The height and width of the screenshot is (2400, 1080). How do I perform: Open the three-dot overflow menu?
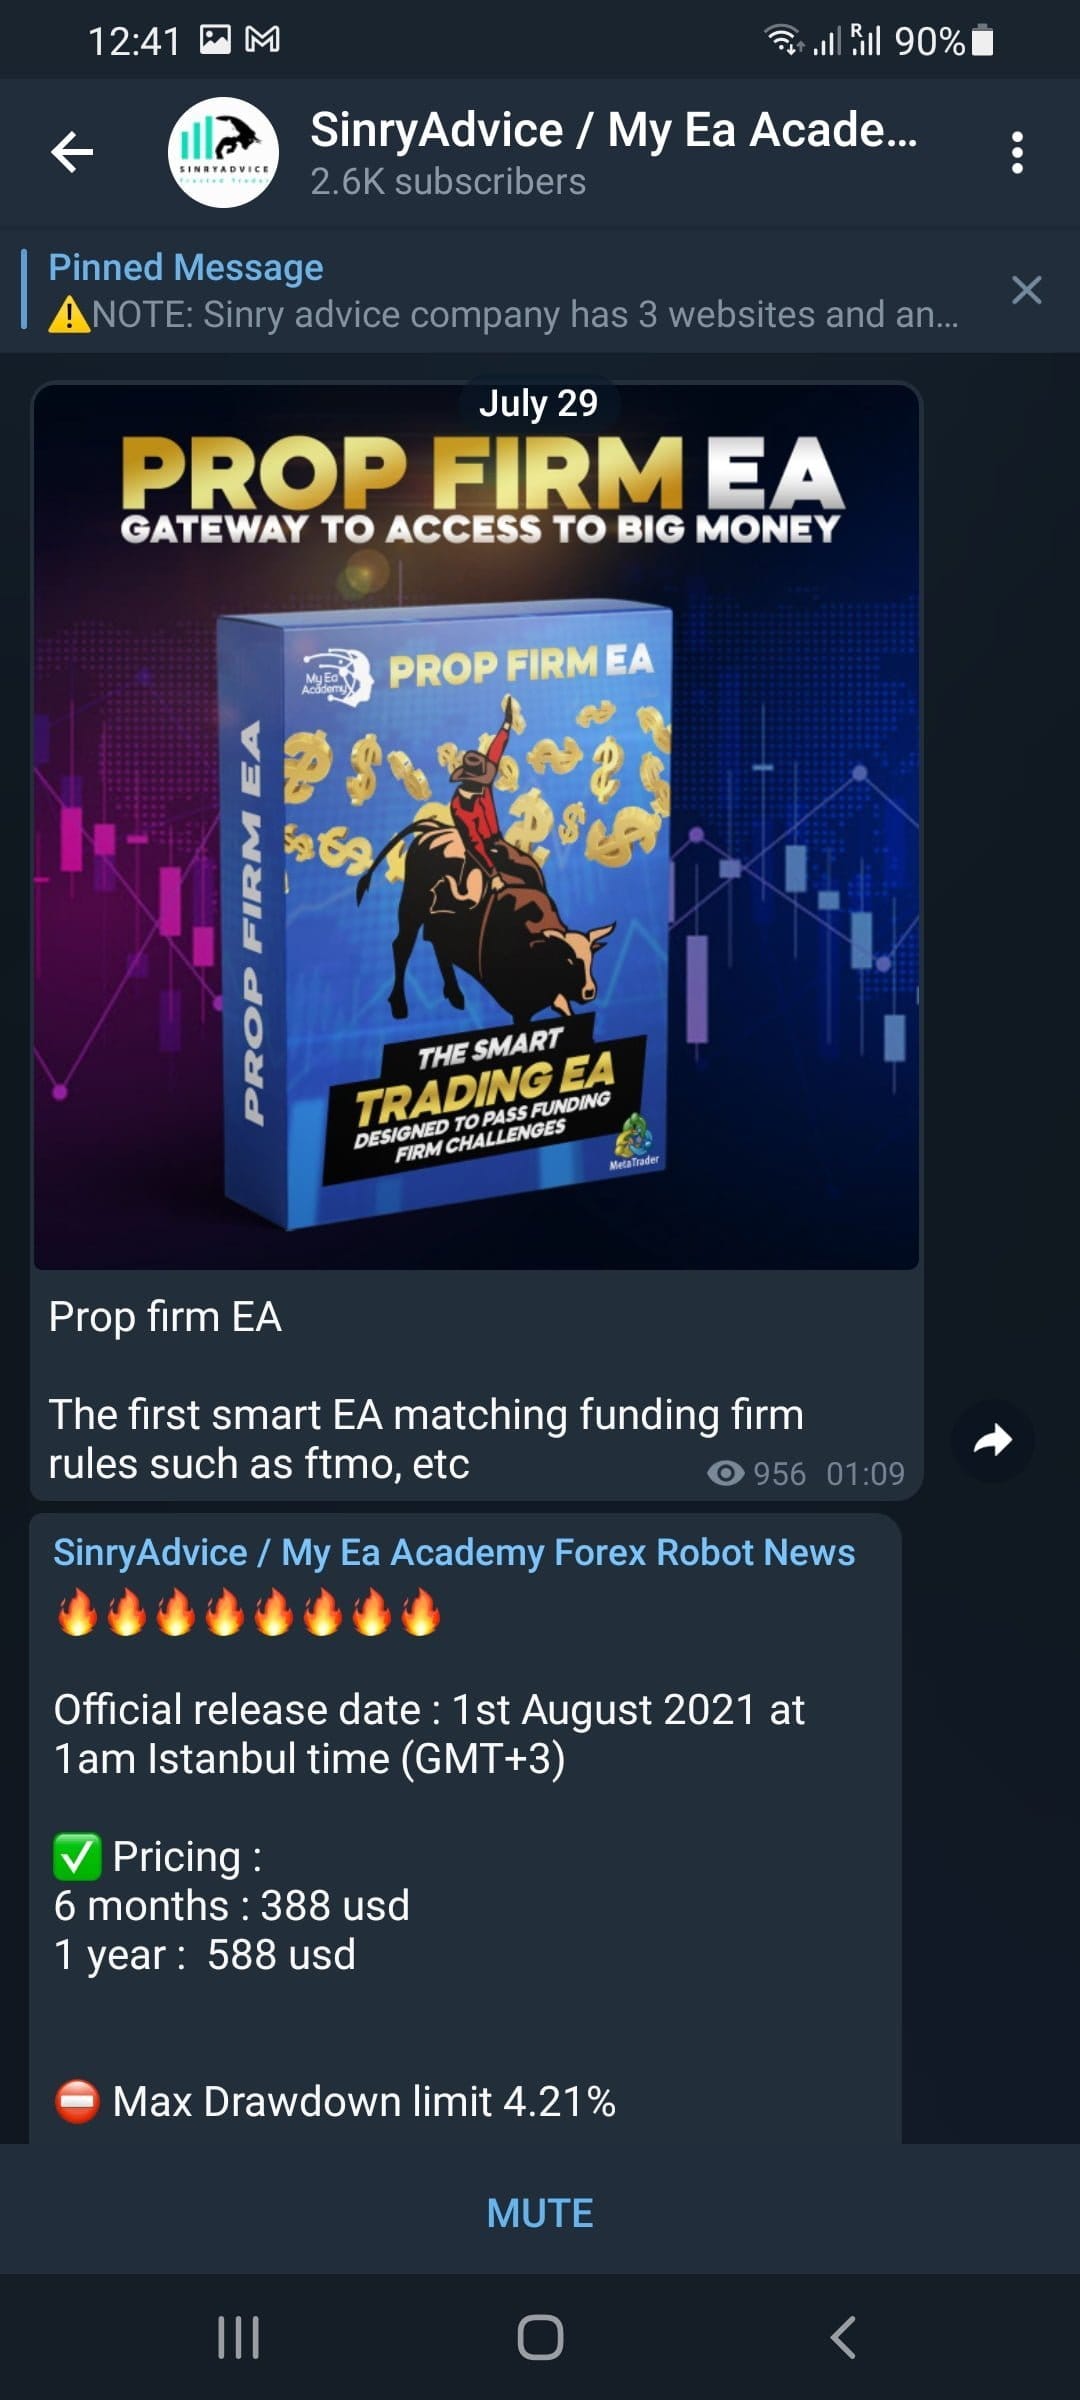(x=1017, y=152)
